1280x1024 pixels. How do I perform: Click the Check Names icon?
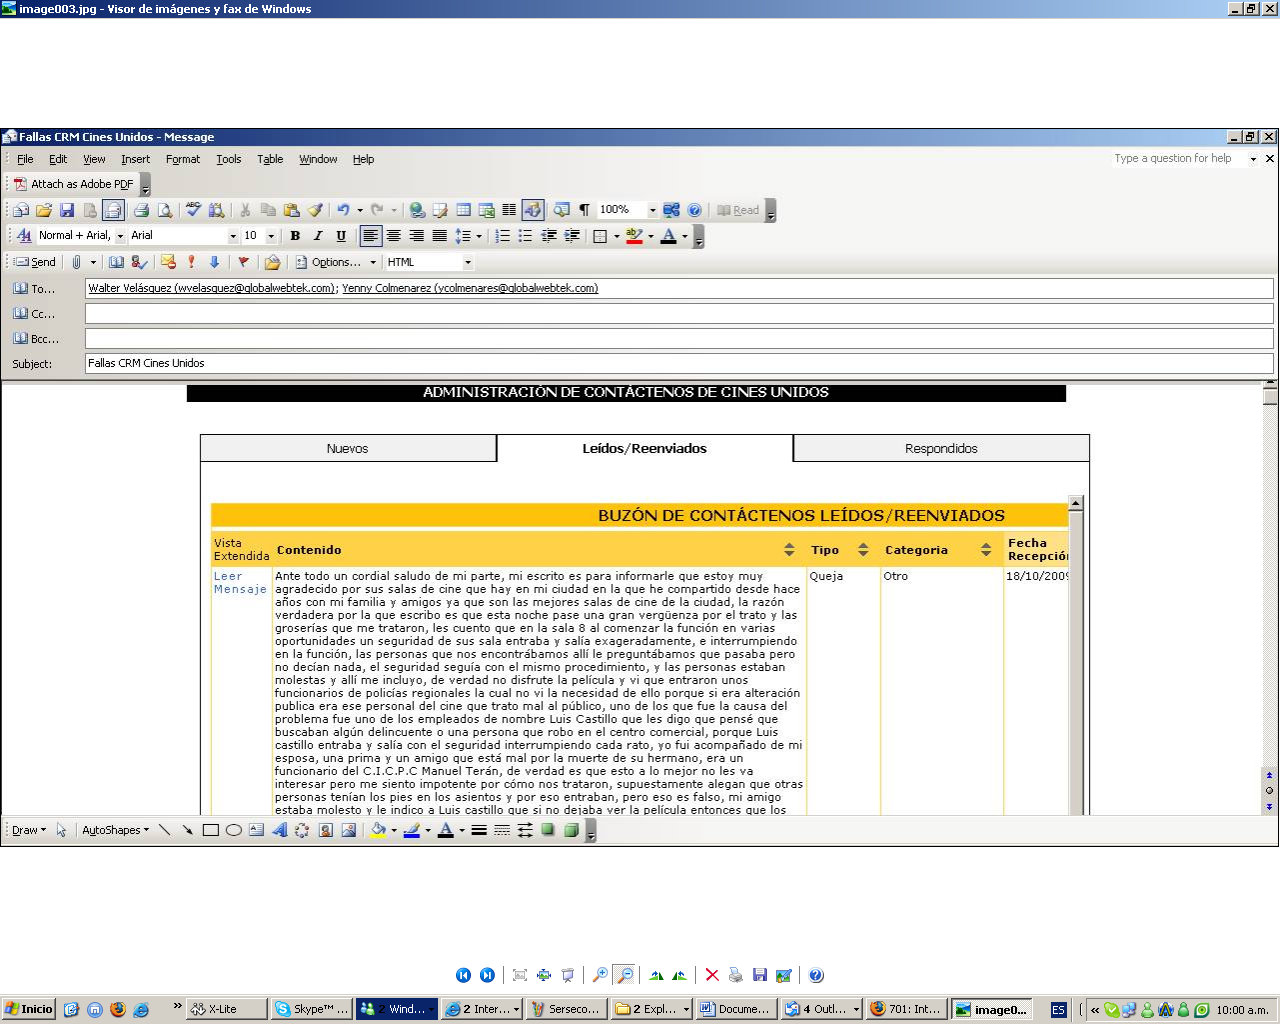[x=139, y=262]
